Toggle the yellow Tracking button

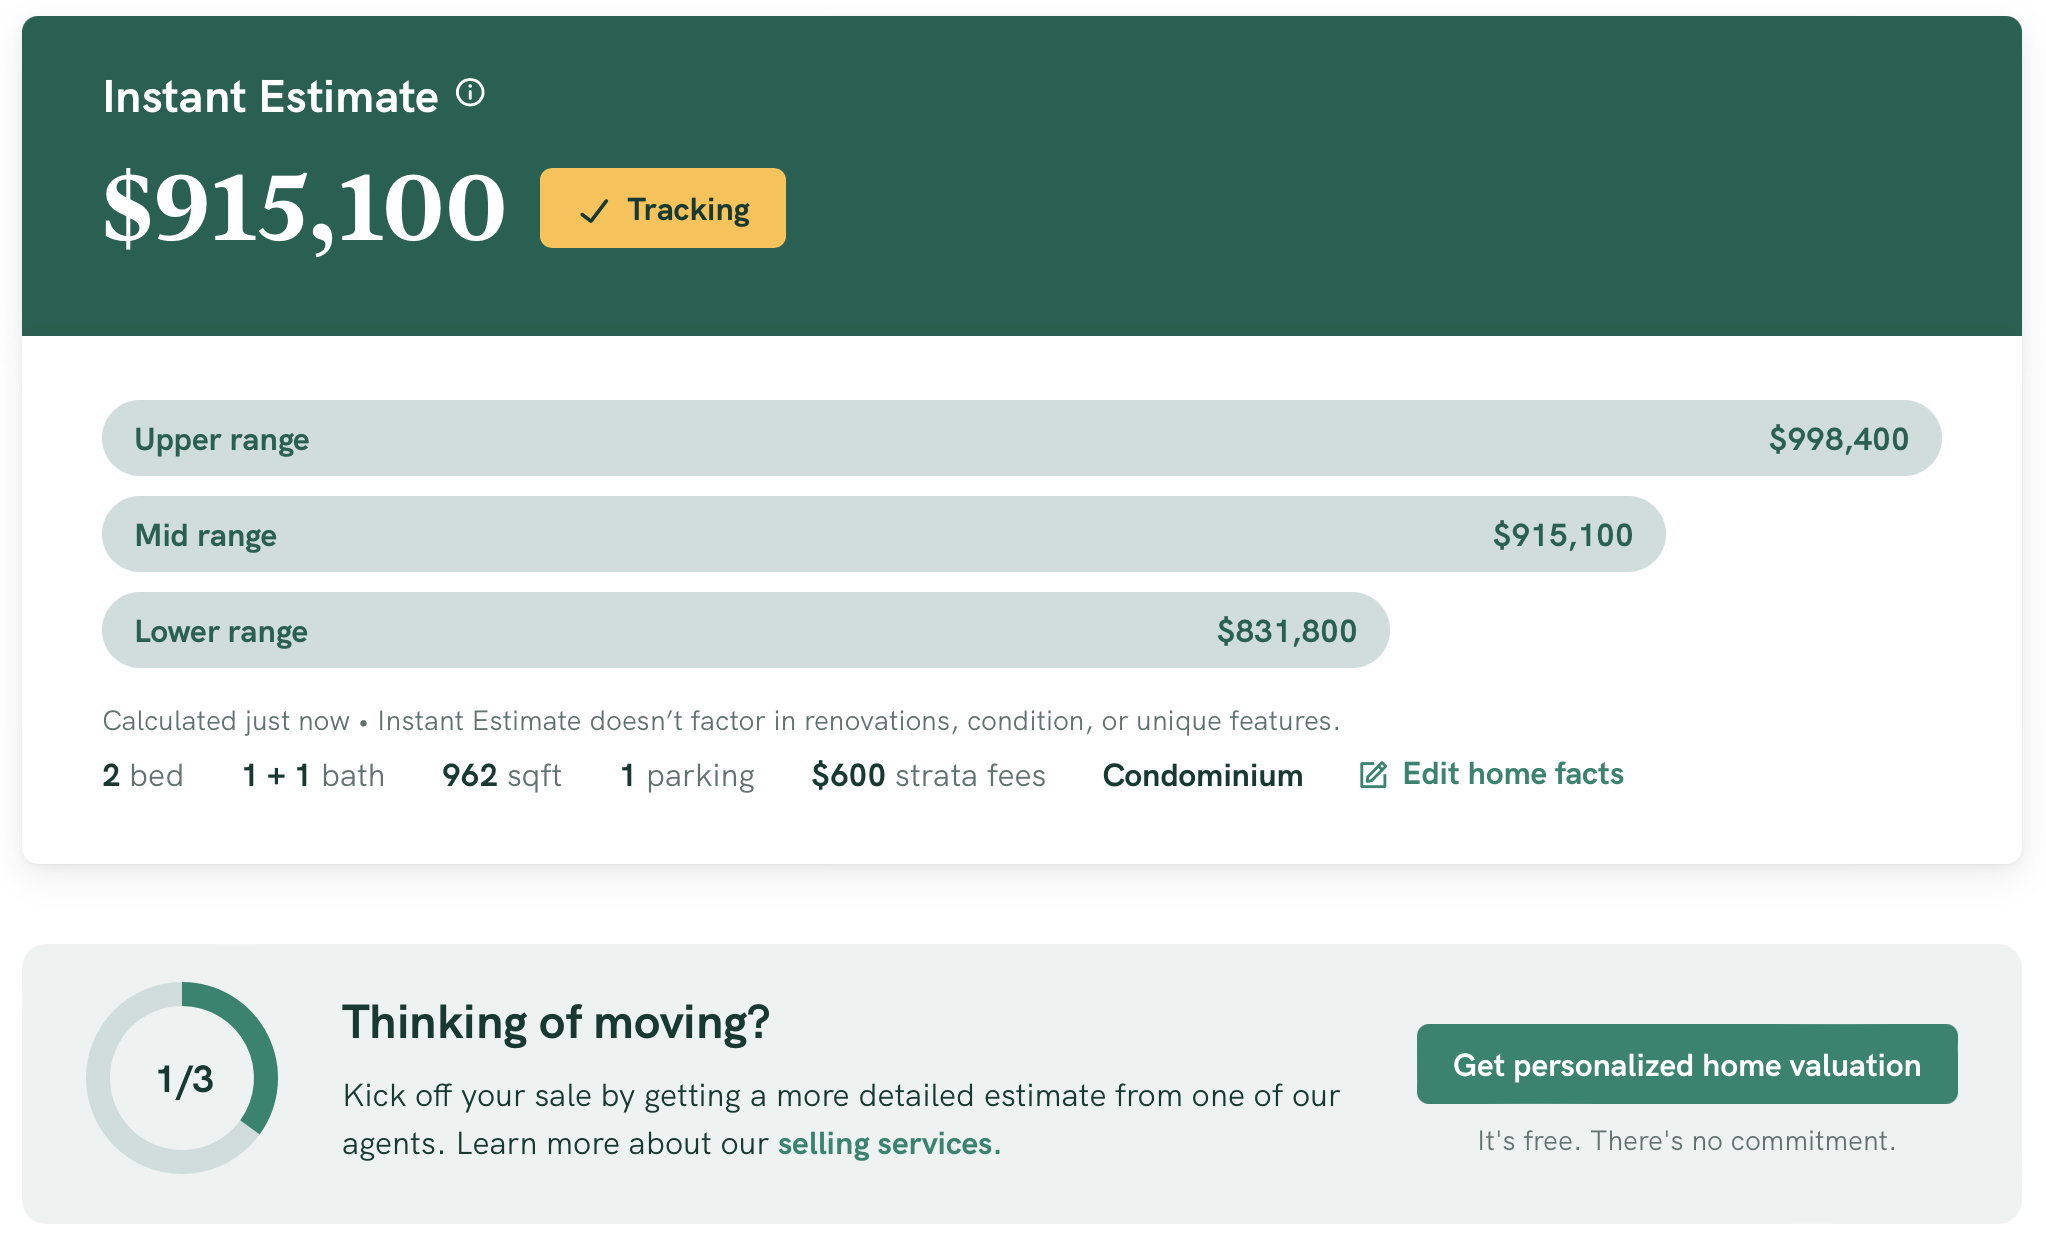coord(662,208)
